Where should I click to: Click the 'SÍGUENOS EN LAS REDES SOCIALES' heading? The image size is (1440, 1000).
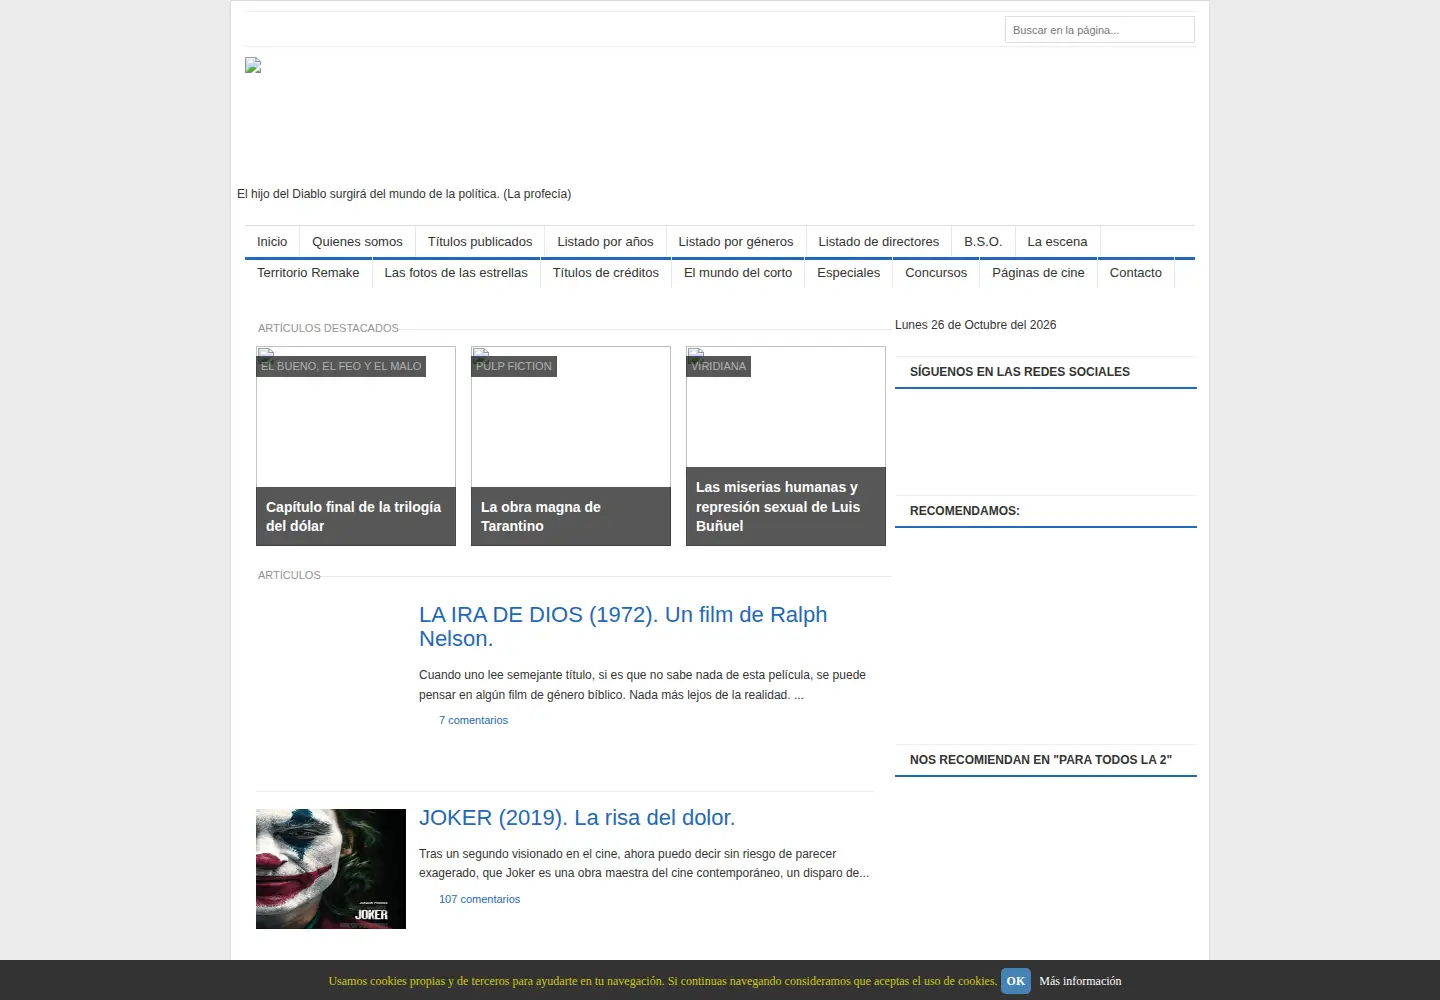(1020, 372)
